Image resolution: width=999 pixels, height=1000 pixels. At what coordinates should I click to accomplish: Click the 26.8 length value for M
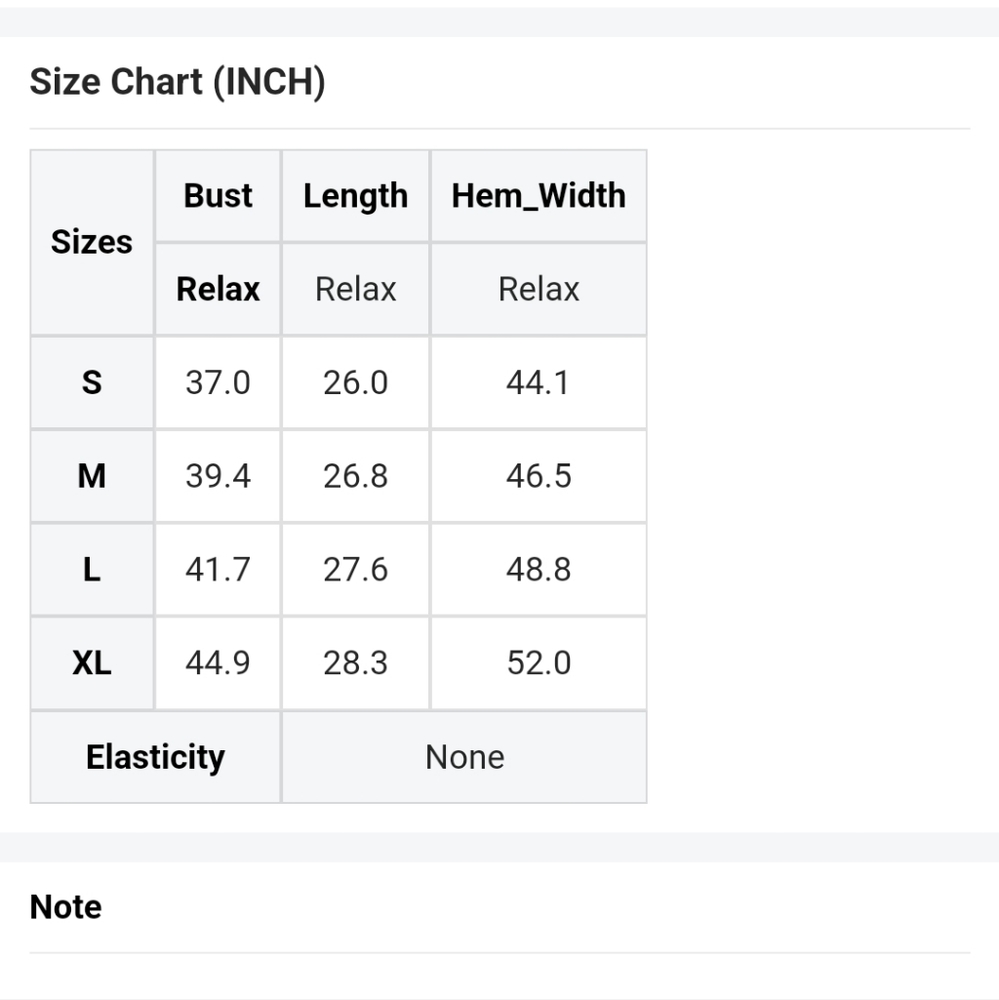tap(355, 476)
